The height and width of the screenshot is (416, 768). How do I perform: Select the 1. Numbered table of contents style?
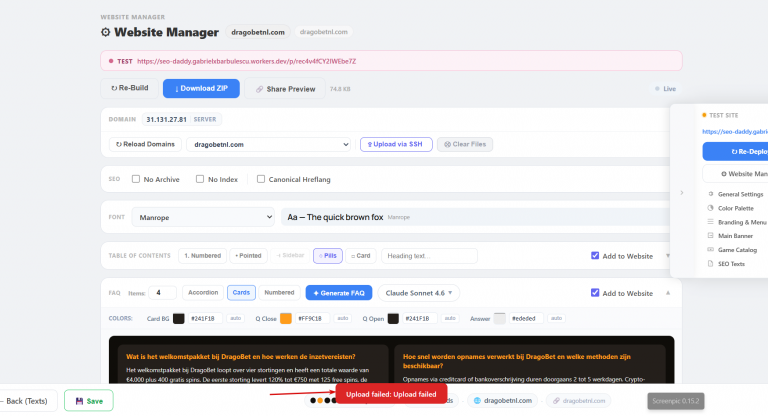[202, 256]
